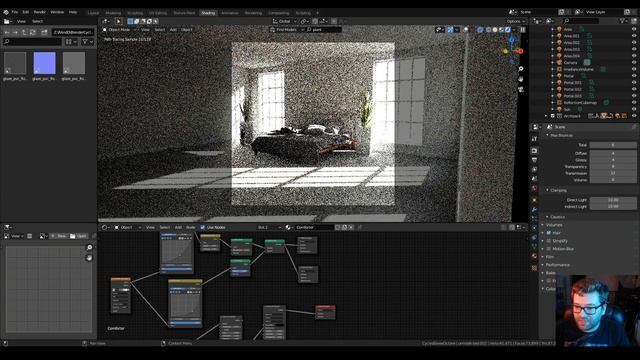Screen dimensions: 640x360
Task: Activate the select tool in viewport toolbar
Action: point(119,21)
